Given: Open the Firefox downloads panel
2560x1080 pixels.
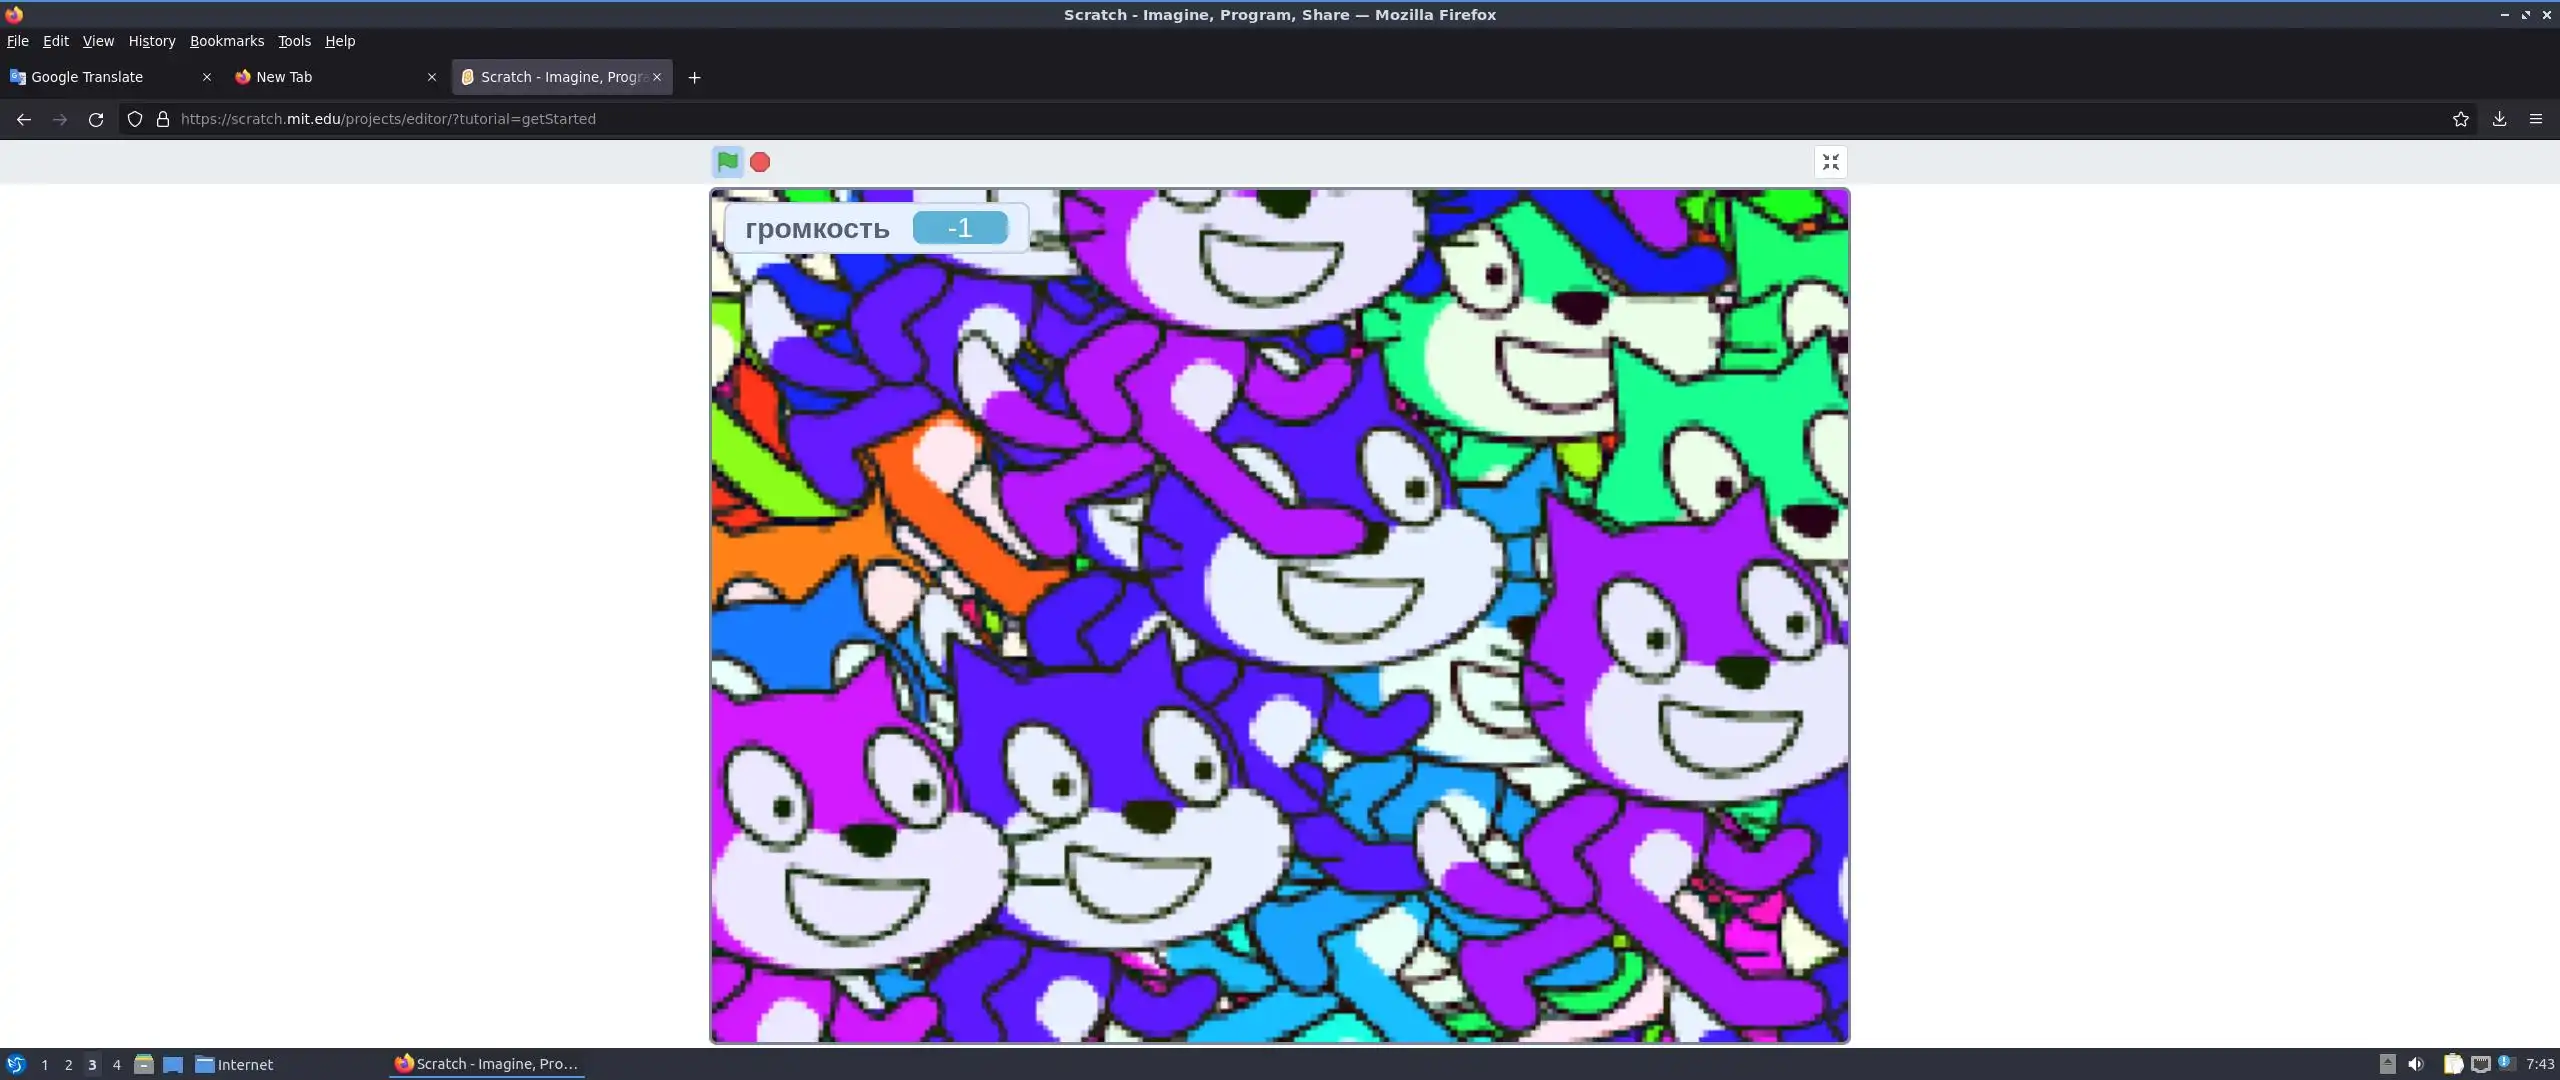Looking at the screenshot, I should tap(2499, 119).
